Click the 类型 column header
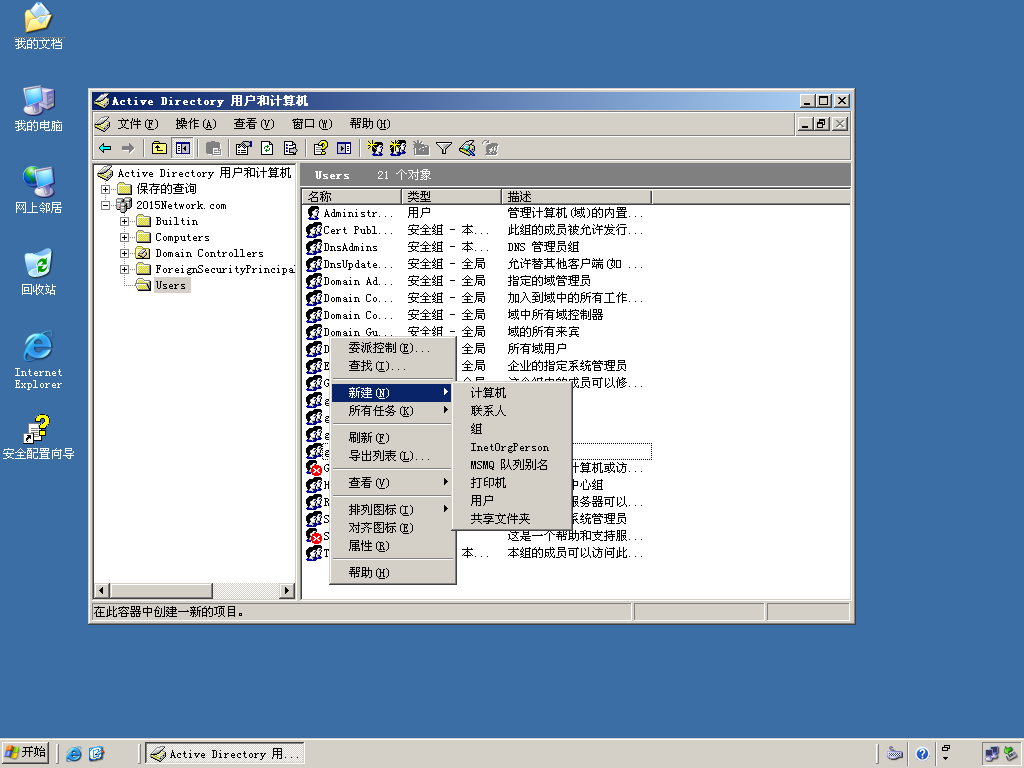 pos(451,197)
